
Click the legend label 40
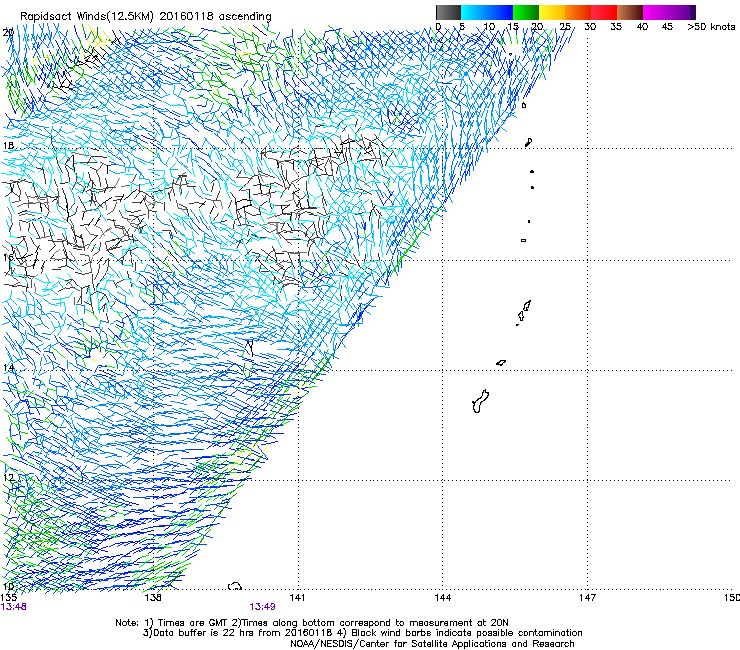pyautogui.click(x=642, y=27)
